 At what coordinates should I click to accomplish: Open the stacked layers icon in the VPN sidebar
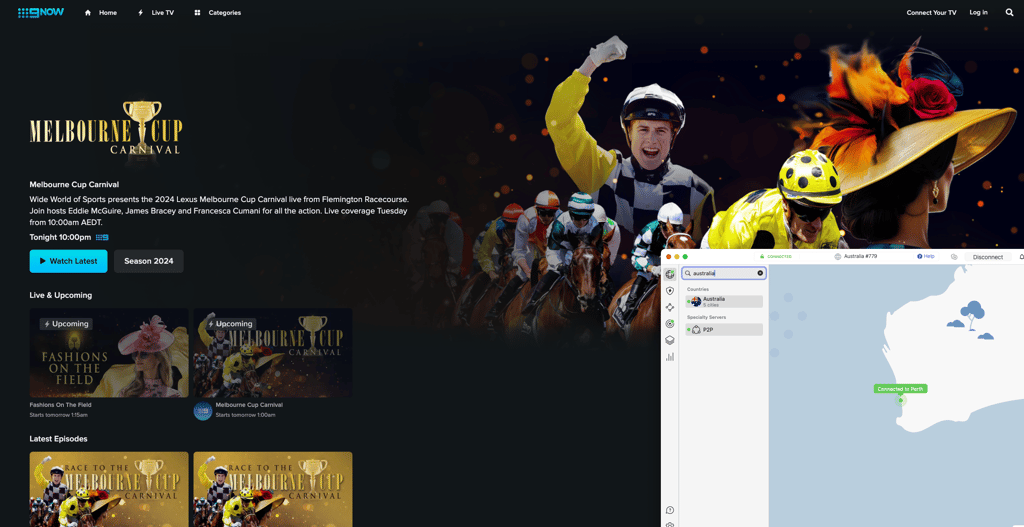(x=669, y=340)
